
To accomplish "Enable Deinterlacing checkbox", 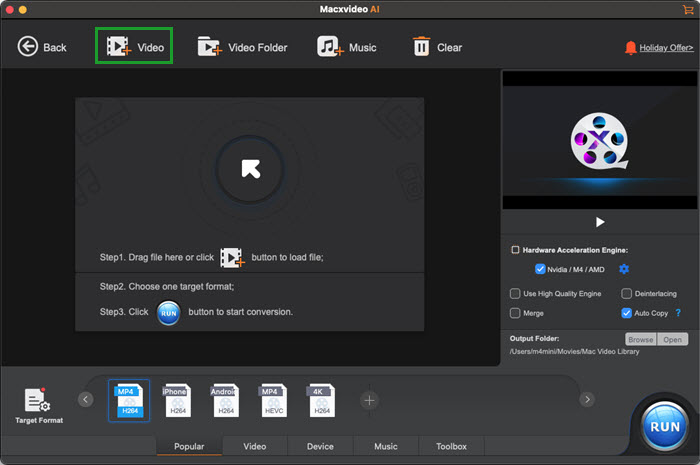I will pyautogui.click(x=626, y=294).
